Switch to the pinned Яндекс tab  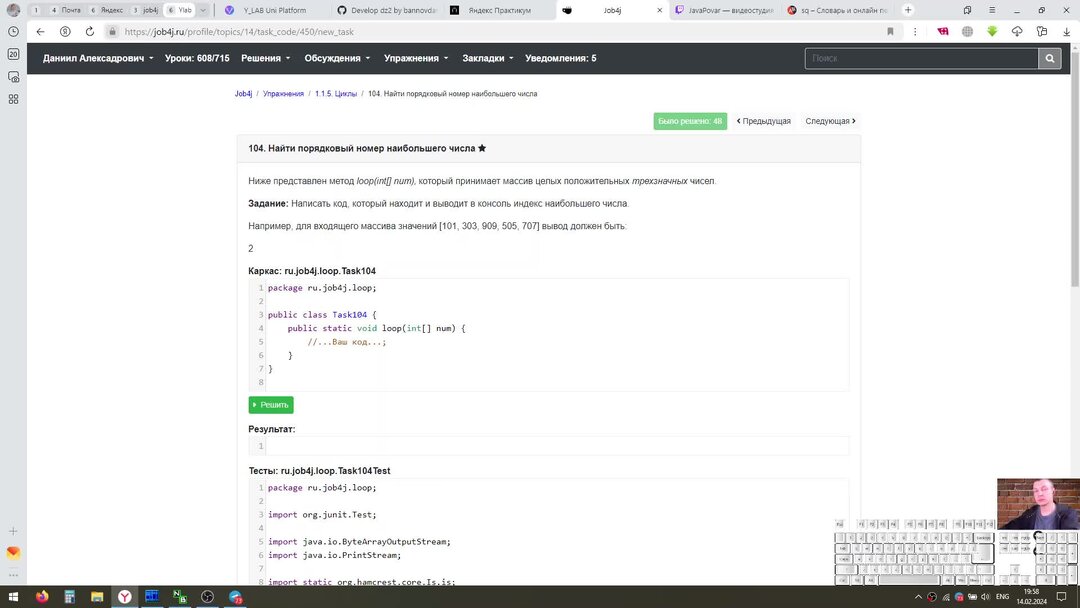(x=107, y=10)
